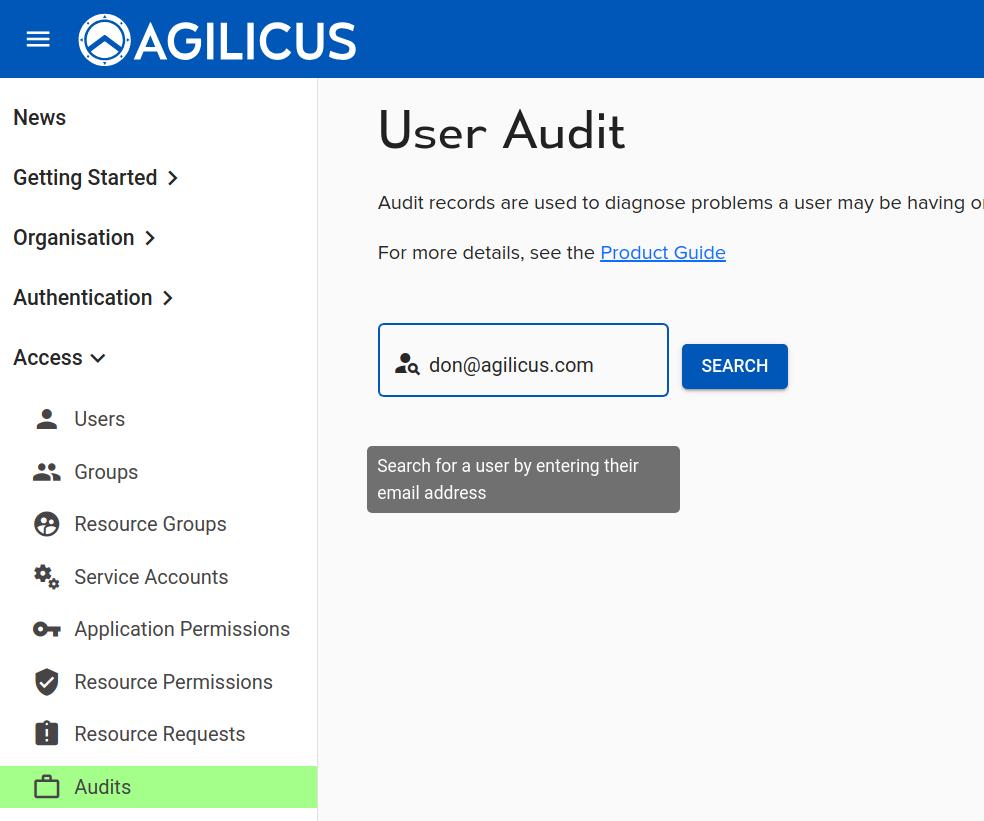Viewport: 984px width, 821px height.
Task: Open the News page
Action: (x=39, y=118)
